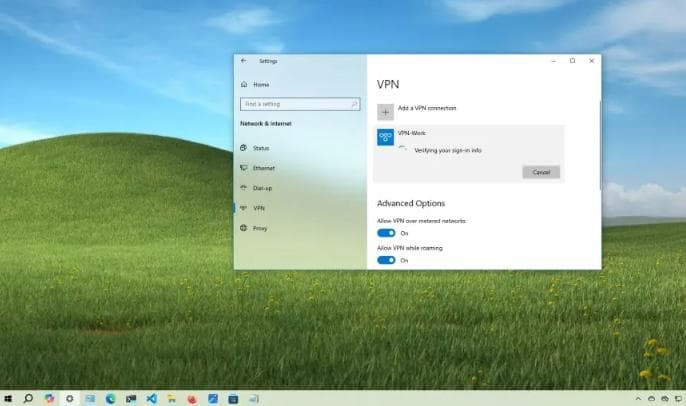Click the Proxy globe icon

tap(244, 228)
